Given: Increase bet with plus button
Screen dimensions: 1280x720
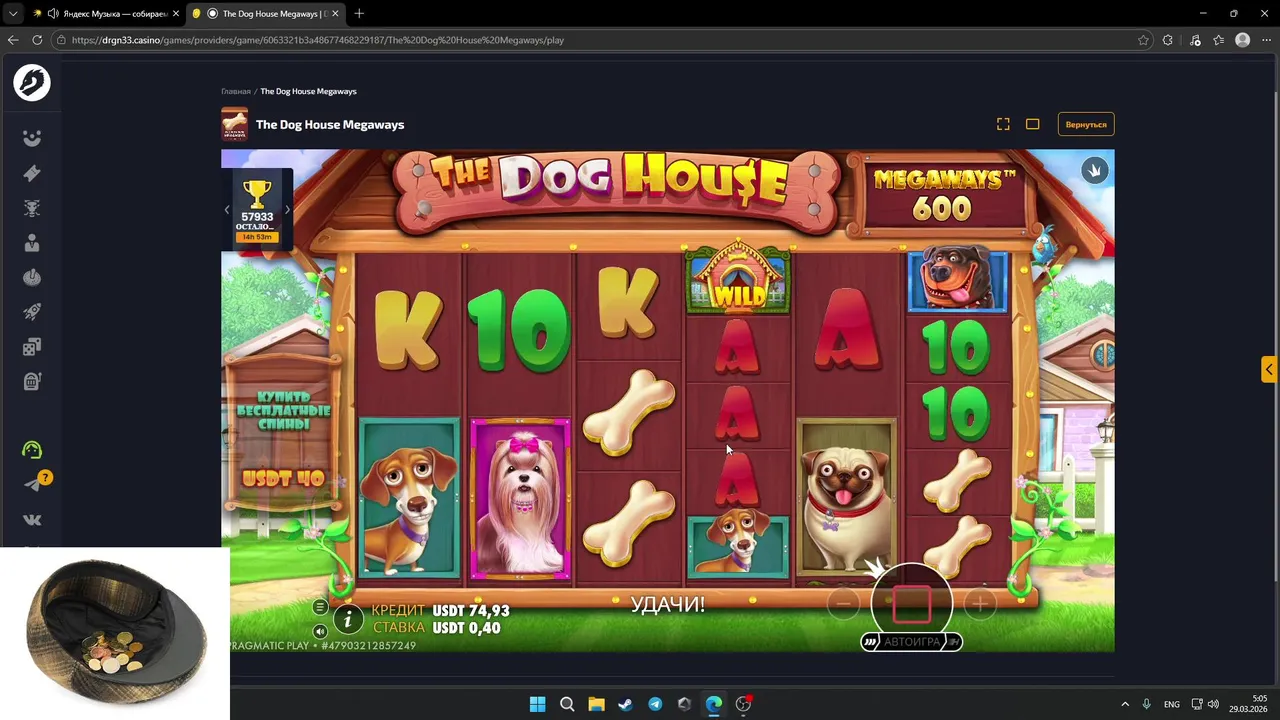Looking at the screenshot, I should [x=979, y=604].
